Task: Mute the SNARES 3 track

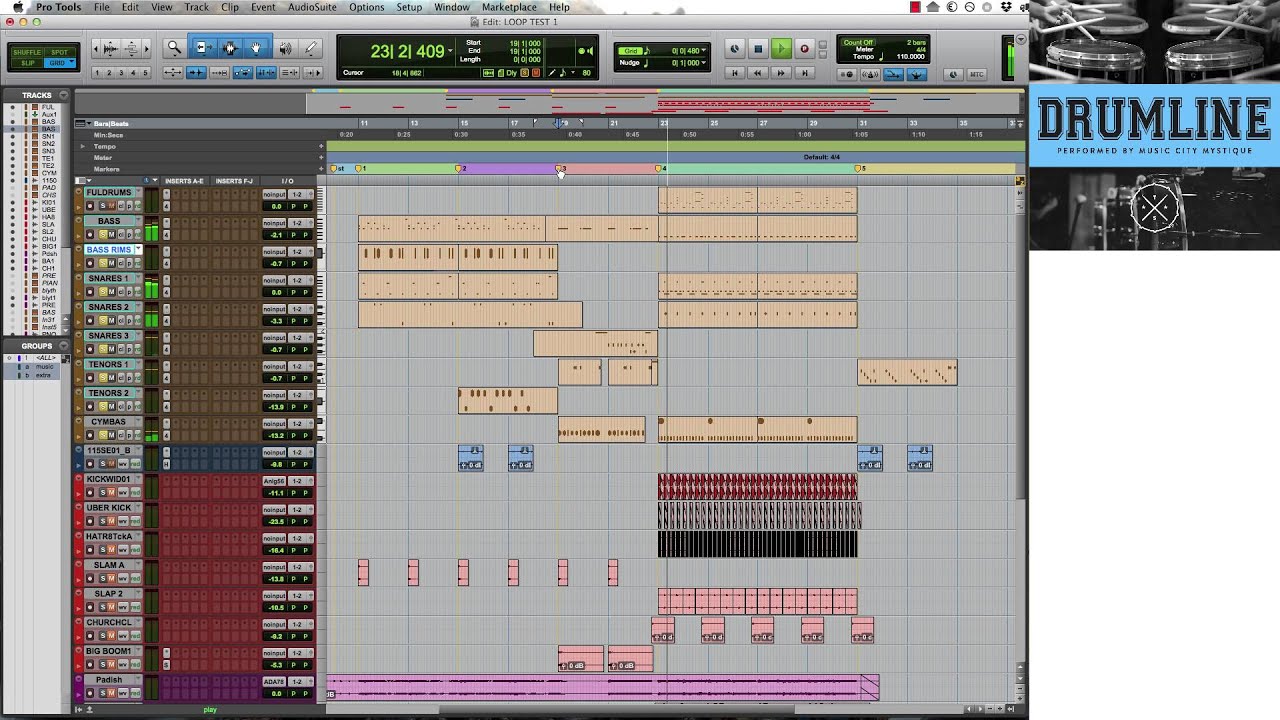Action: [112, 349]
